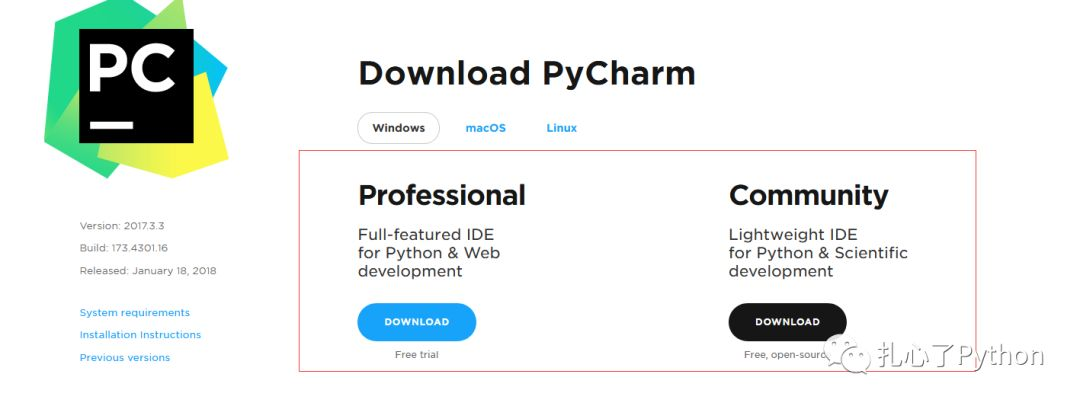Click the Build 173.4301.16 text
This screenshot has height=406, width=1080.
[x=123, y=248]
